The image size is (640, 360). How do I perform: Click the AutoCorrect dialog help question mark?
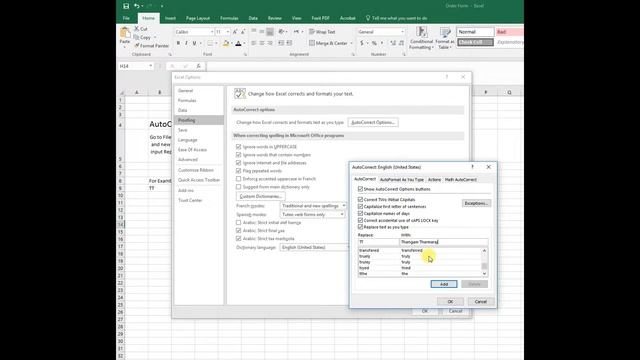pos(472,167)
